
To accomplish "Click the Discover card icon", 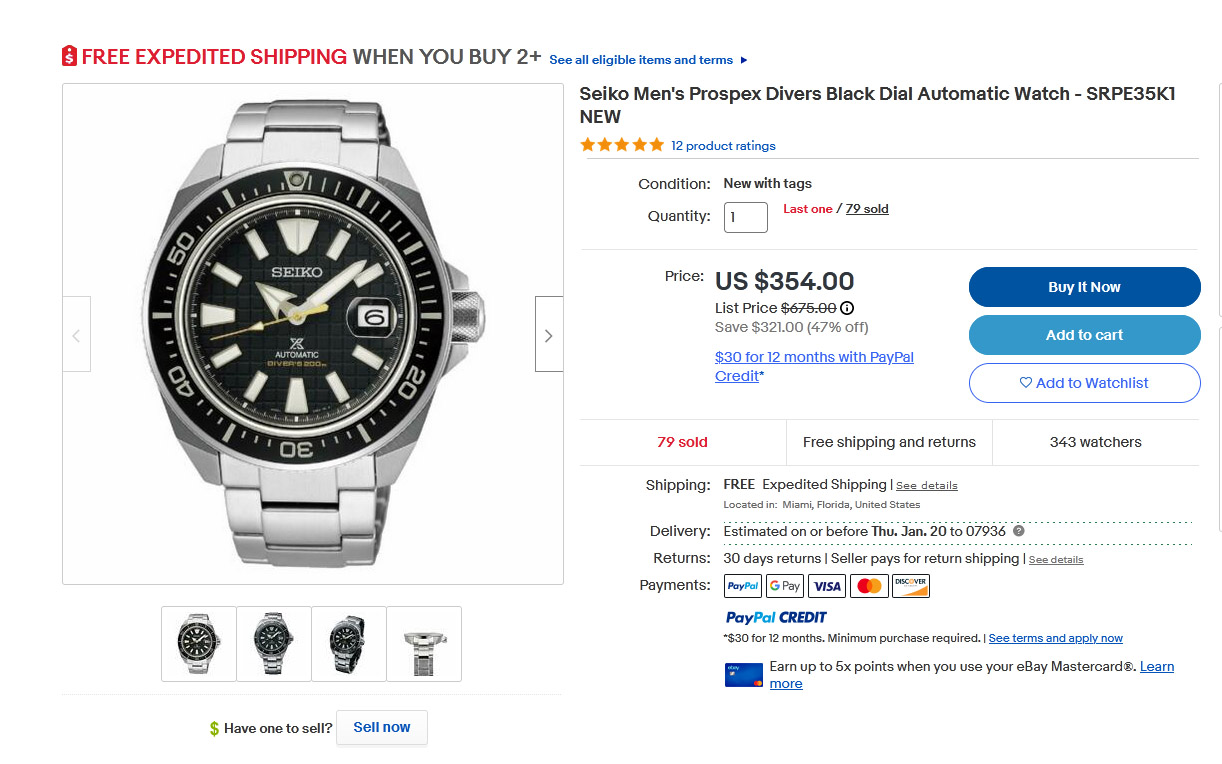I will click(x=911, y=586).
